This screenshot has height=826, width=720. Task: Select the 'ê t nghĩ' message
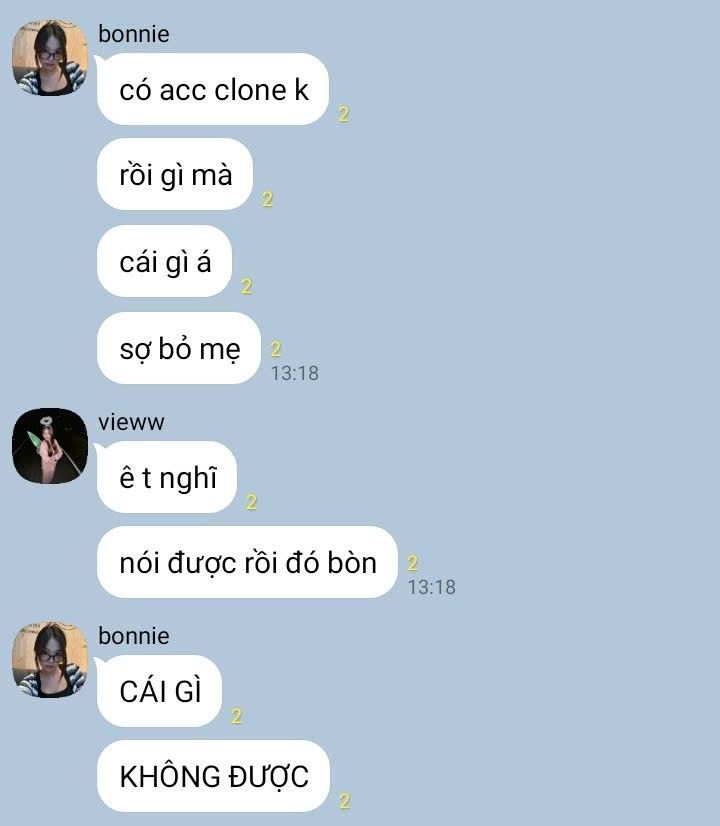tap(167, 477)
